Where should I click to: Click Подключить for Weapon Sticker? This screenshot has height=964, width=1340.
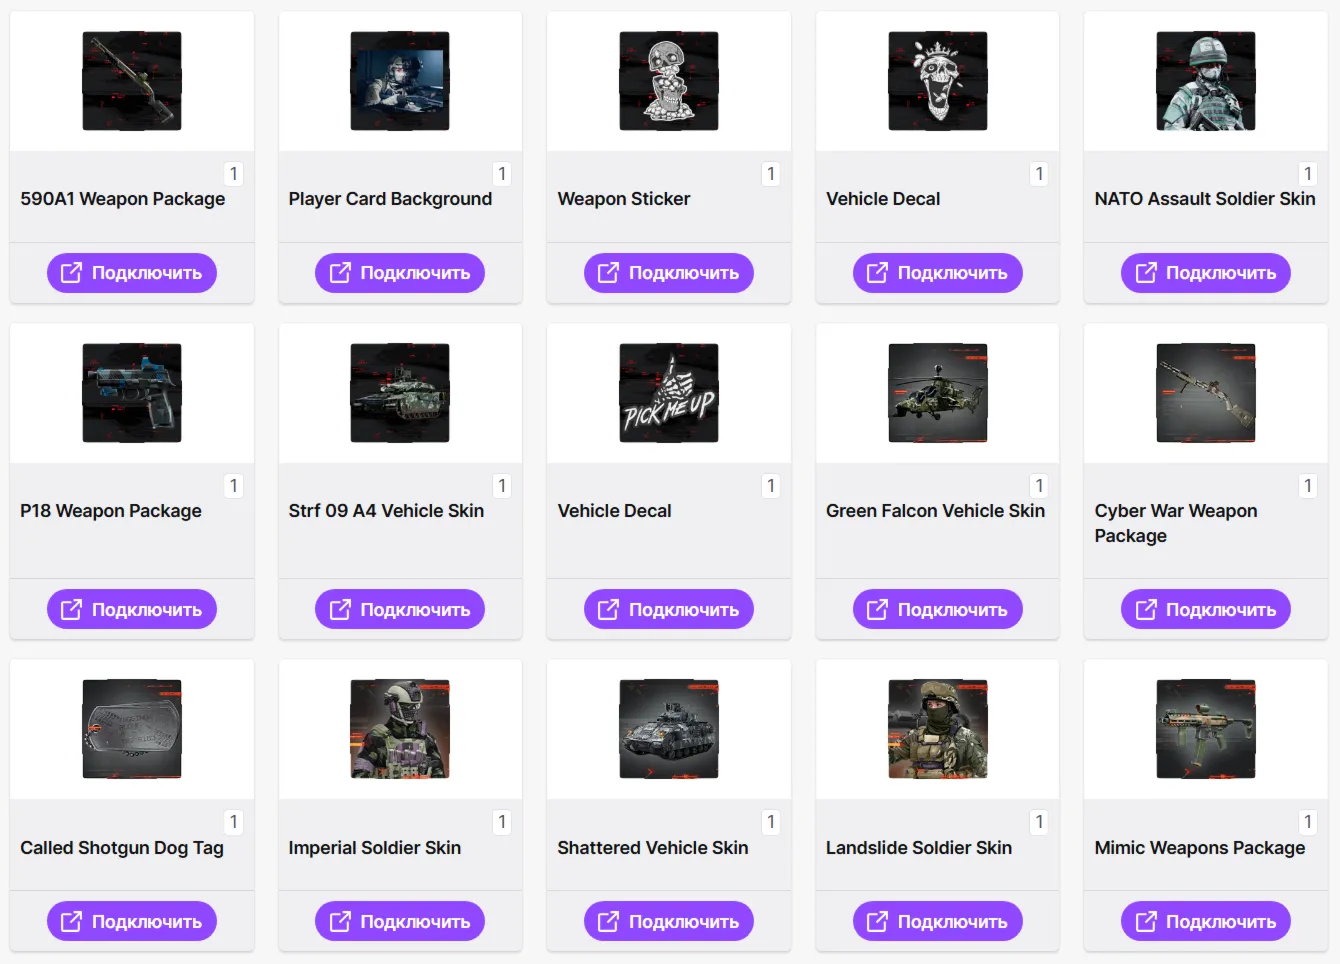tap(669, 273)
